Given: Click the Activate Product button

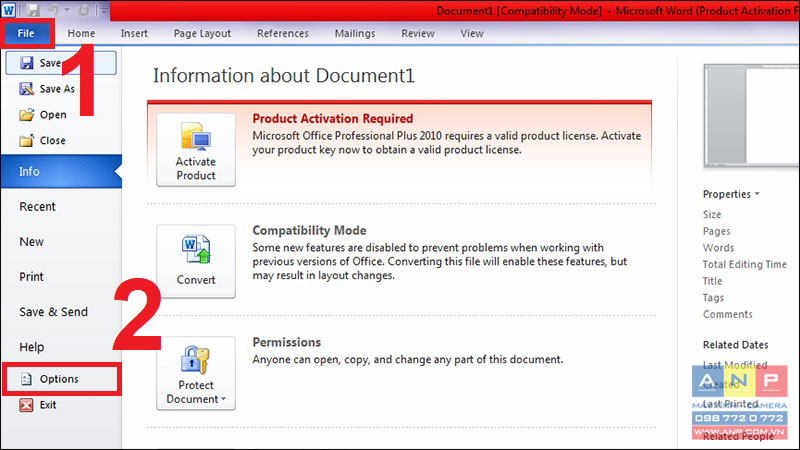Looking at the screenshot, I should [196, 149].
